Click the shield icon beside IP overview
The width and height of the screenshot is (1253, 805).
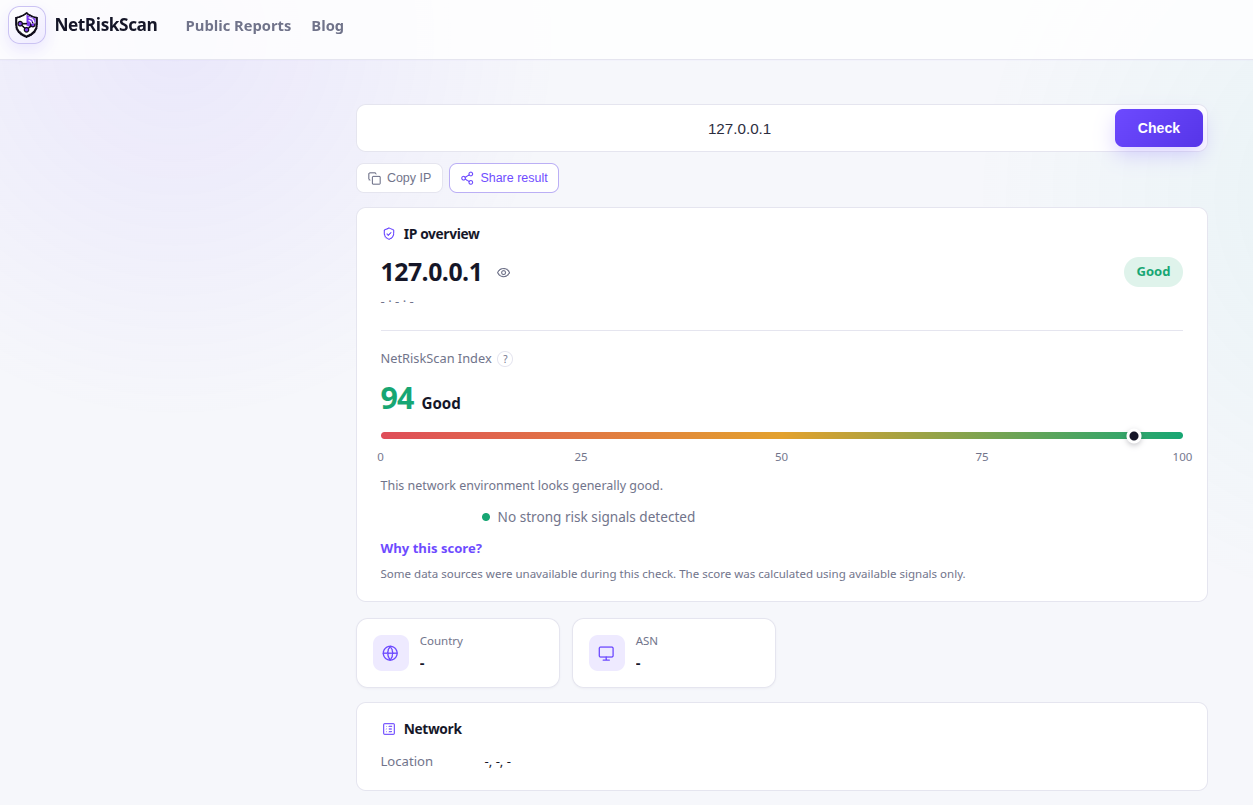pos(389,234)
